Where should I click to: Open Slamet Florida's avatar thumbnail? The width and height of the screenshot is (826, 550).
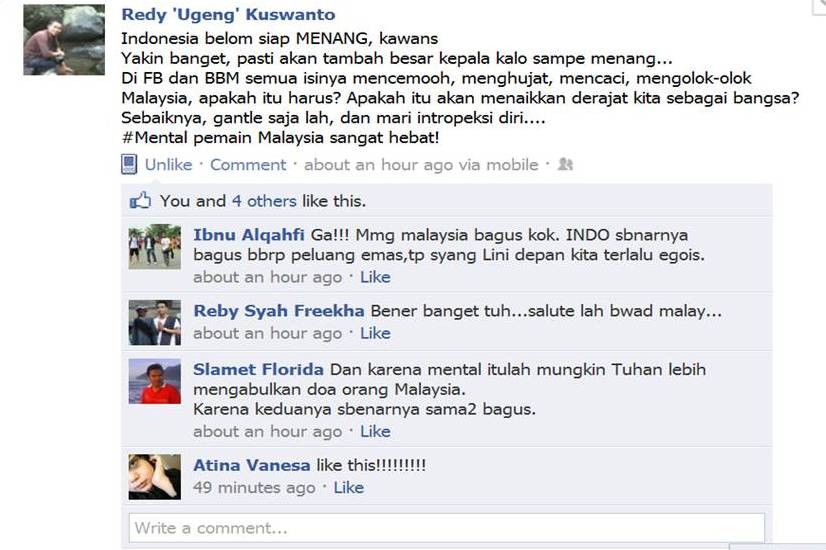click(155, 381)
